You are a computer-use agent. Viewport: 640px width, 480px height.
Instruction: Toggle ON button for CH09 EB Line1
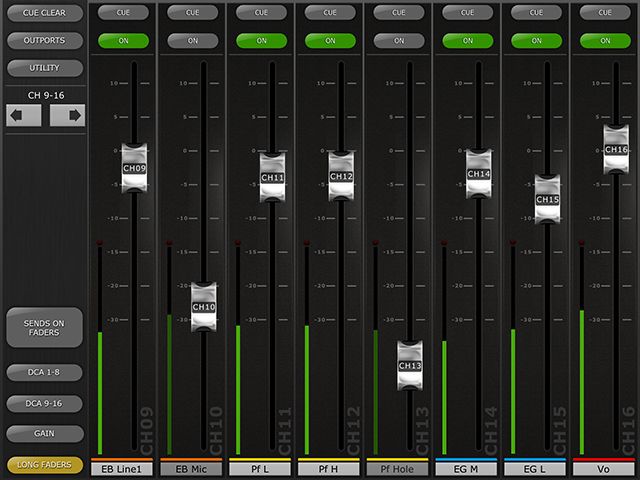123,41
